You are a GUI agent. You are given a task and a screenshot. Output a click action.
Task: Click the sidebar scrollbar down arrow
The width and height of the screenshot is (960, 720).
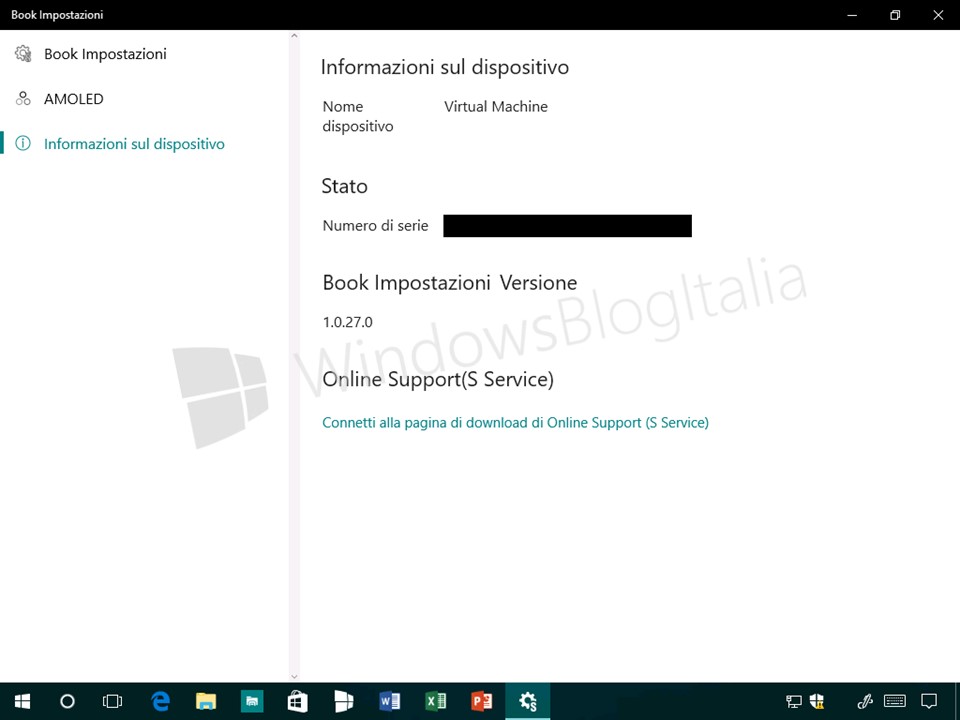pos(294,677)
